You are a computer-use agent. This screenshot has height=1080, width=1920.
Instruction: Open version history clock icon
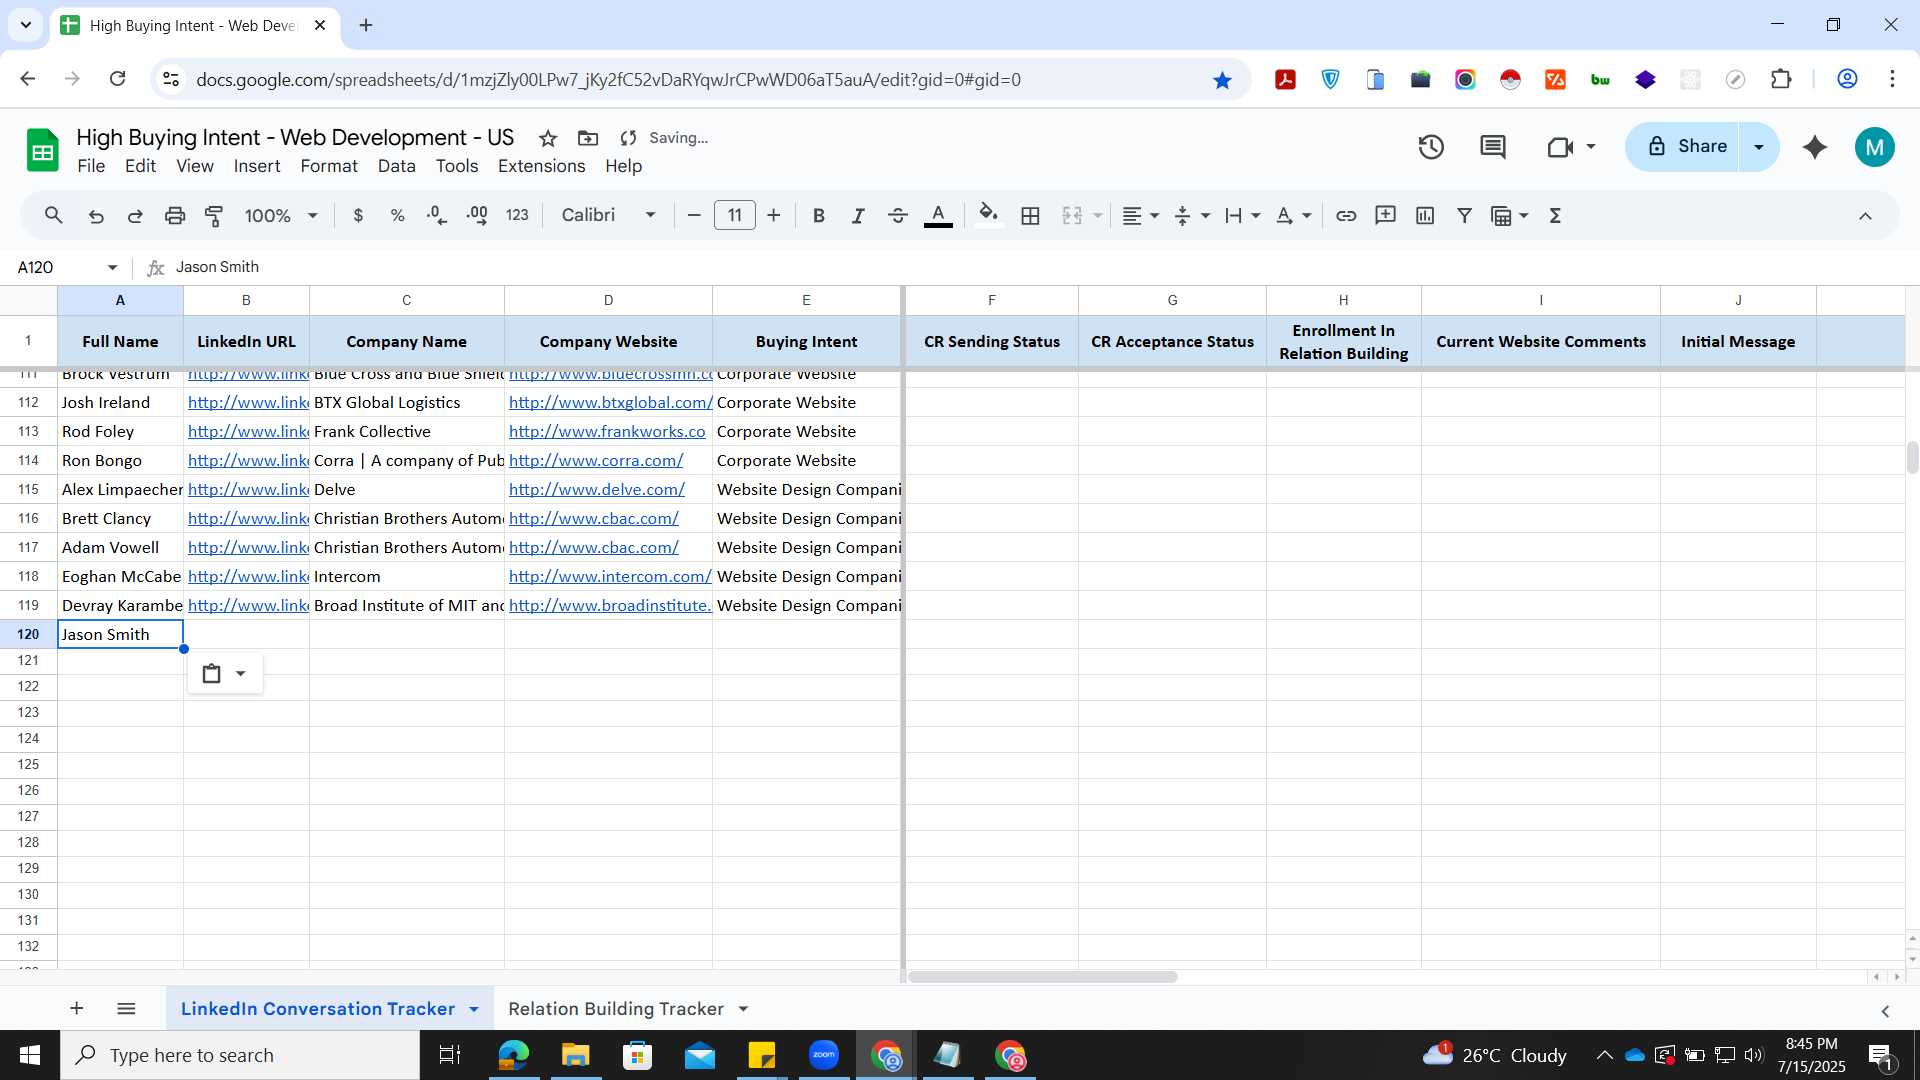[x=1431, y=147]
